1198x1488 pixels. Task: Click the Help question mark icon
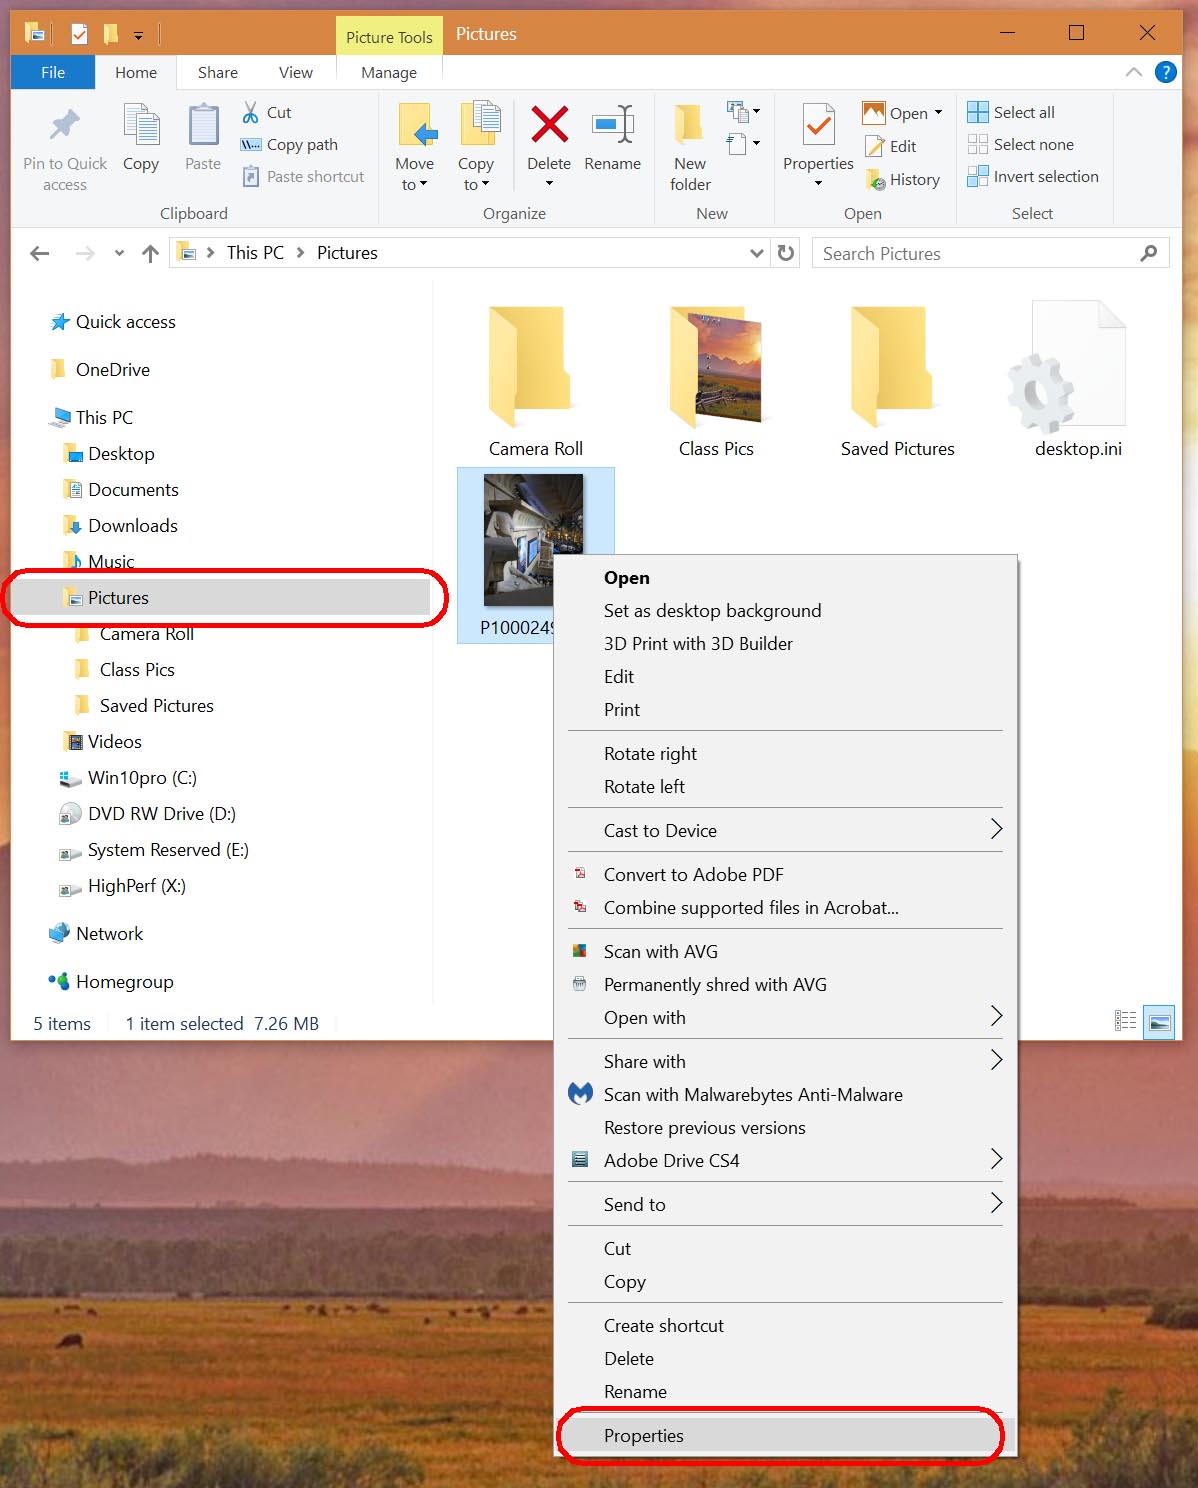click(1165, 72)
